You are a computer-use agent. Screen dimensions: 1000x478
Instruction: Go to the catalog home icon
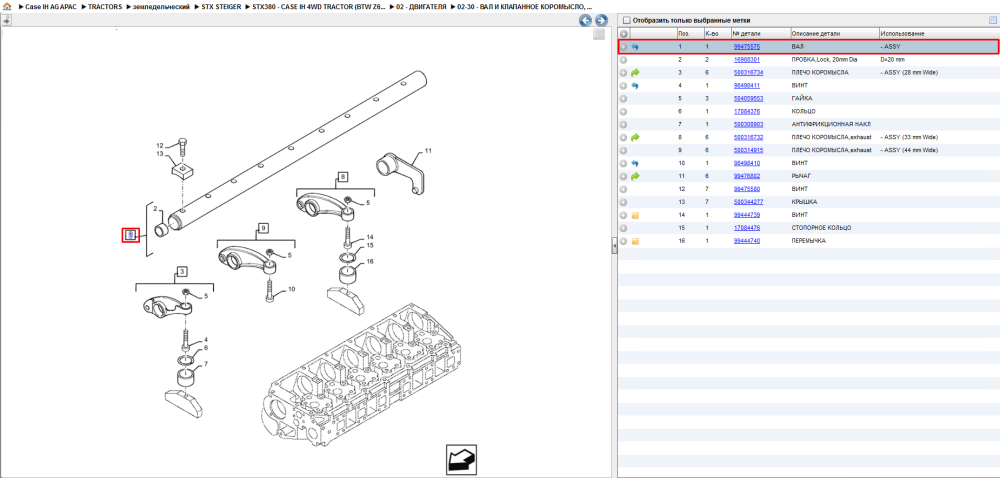click(x=6, y=6)
